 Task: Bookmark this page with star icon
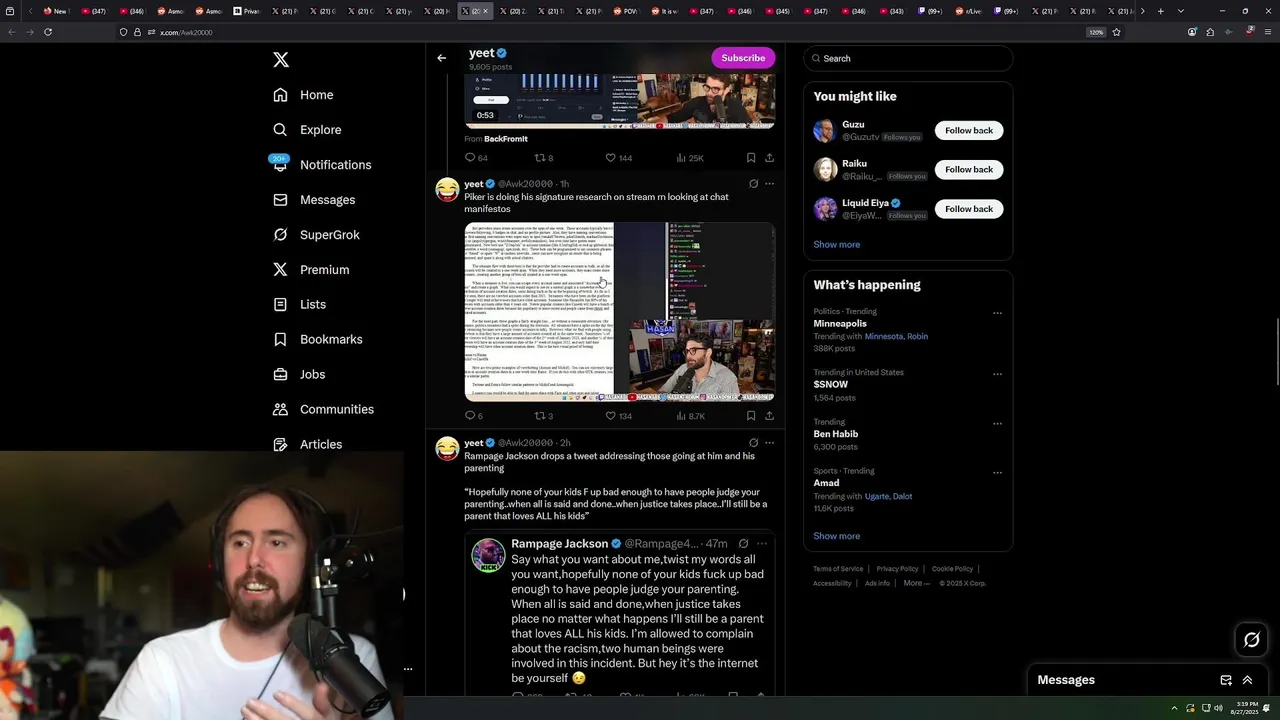coord(1116,32)
